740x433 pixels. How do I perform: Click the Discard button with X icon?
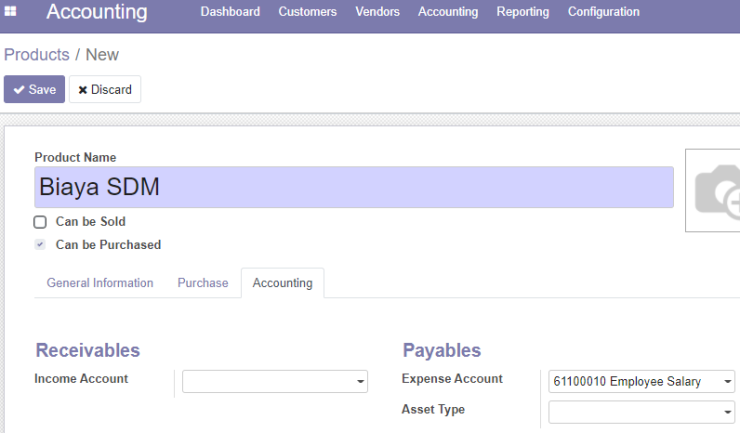tap(105, 89)
